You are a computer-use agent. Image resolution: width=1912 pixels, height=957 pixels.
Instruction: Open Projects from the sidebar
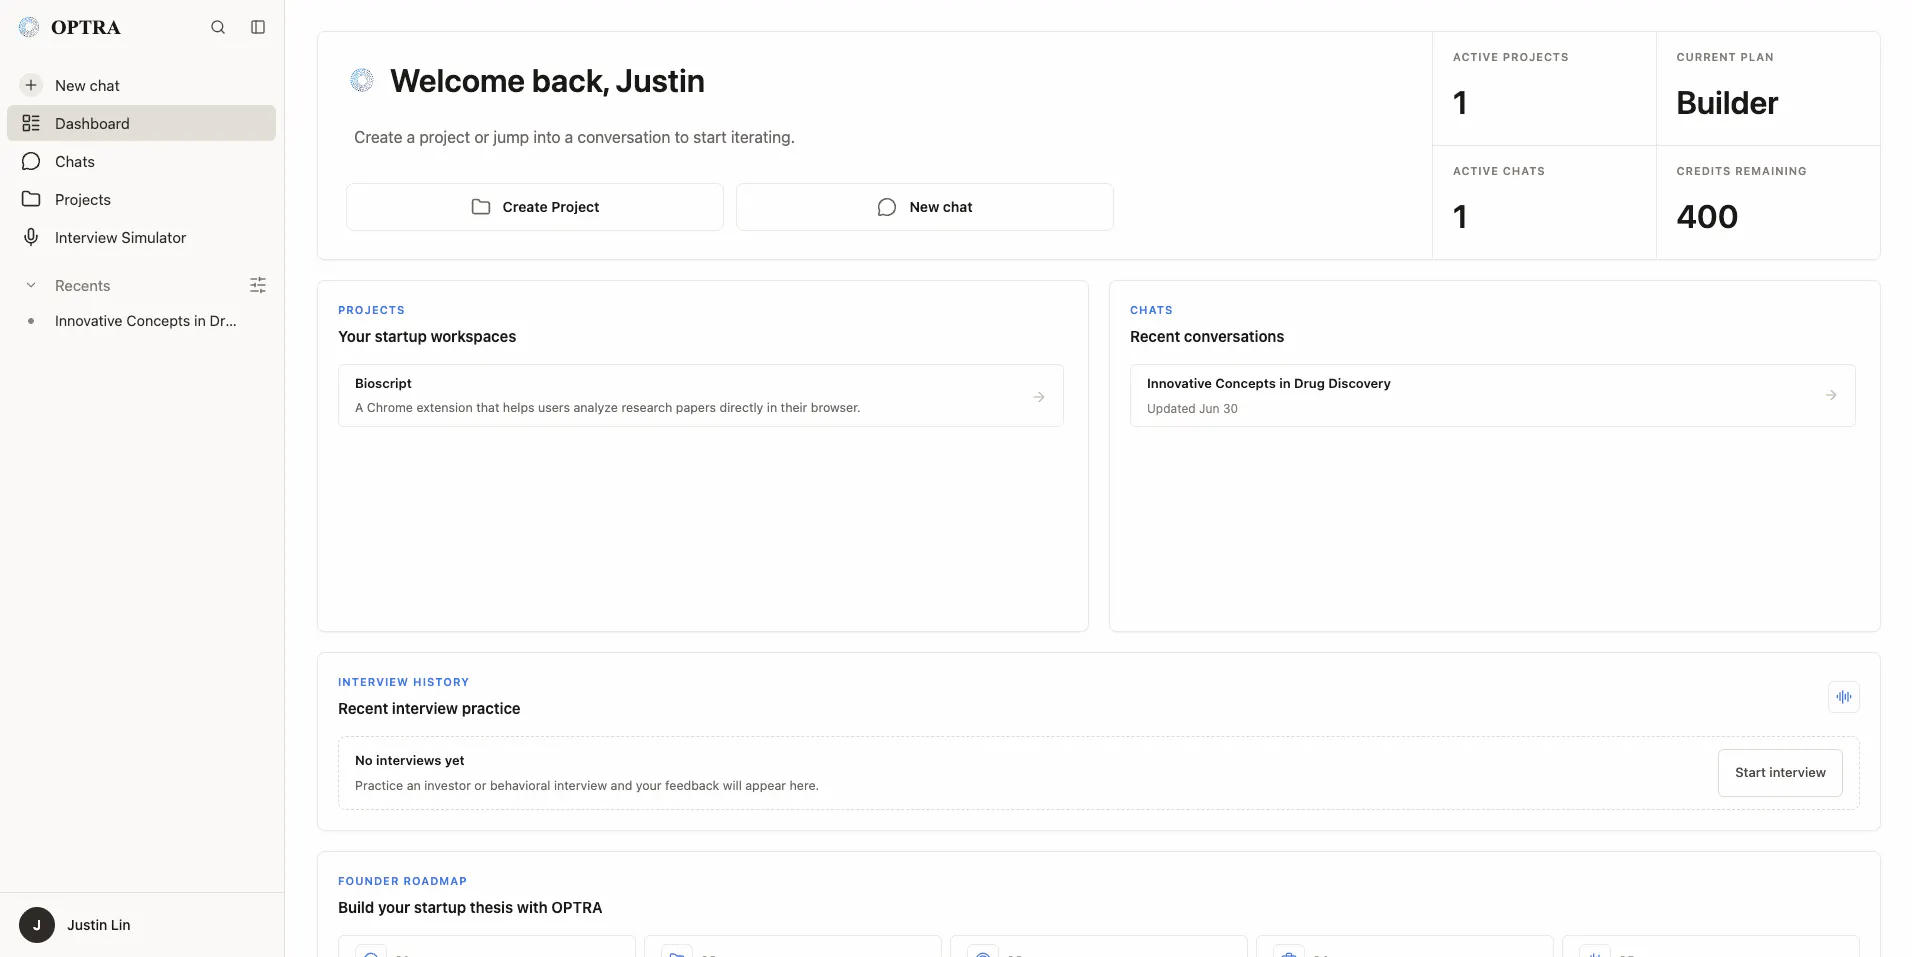(141, 200)
